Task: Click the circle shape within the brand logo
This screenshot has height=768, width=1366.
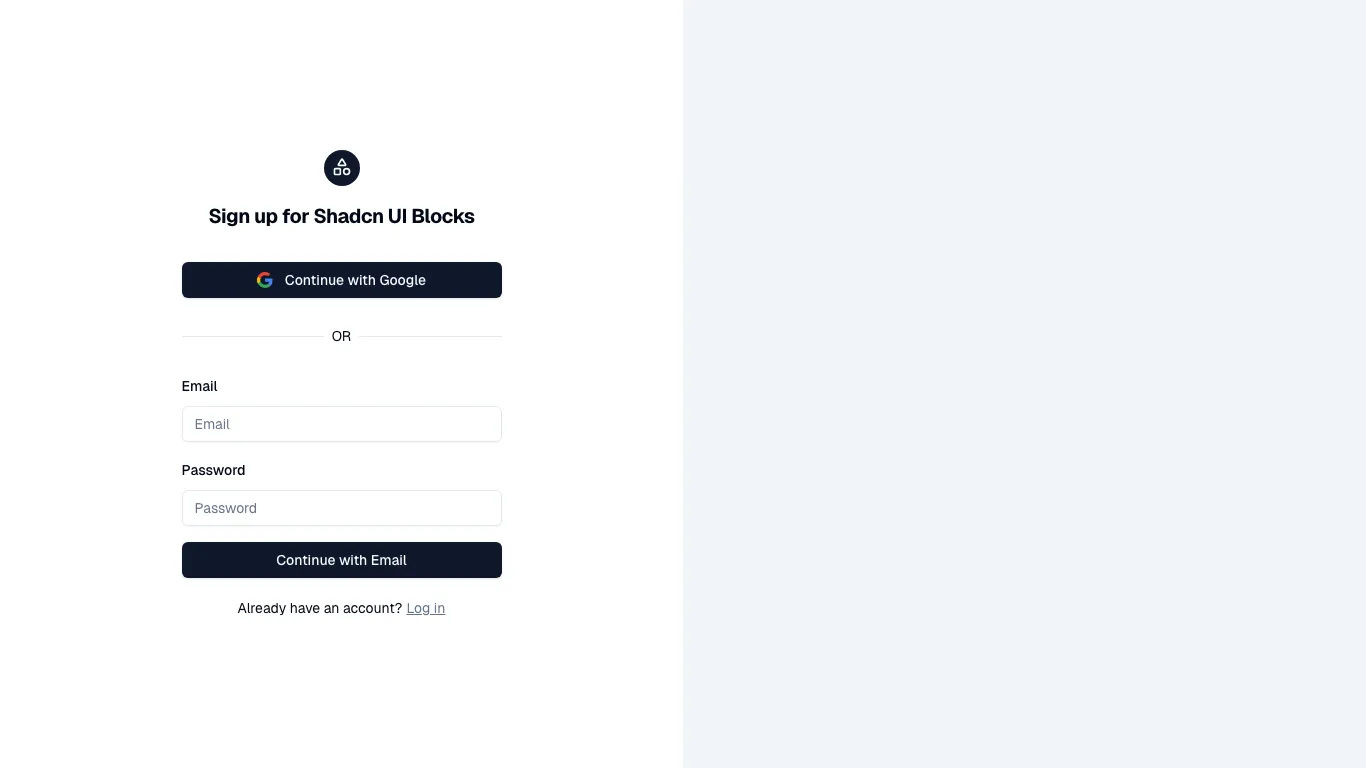Action: point(346,171)
